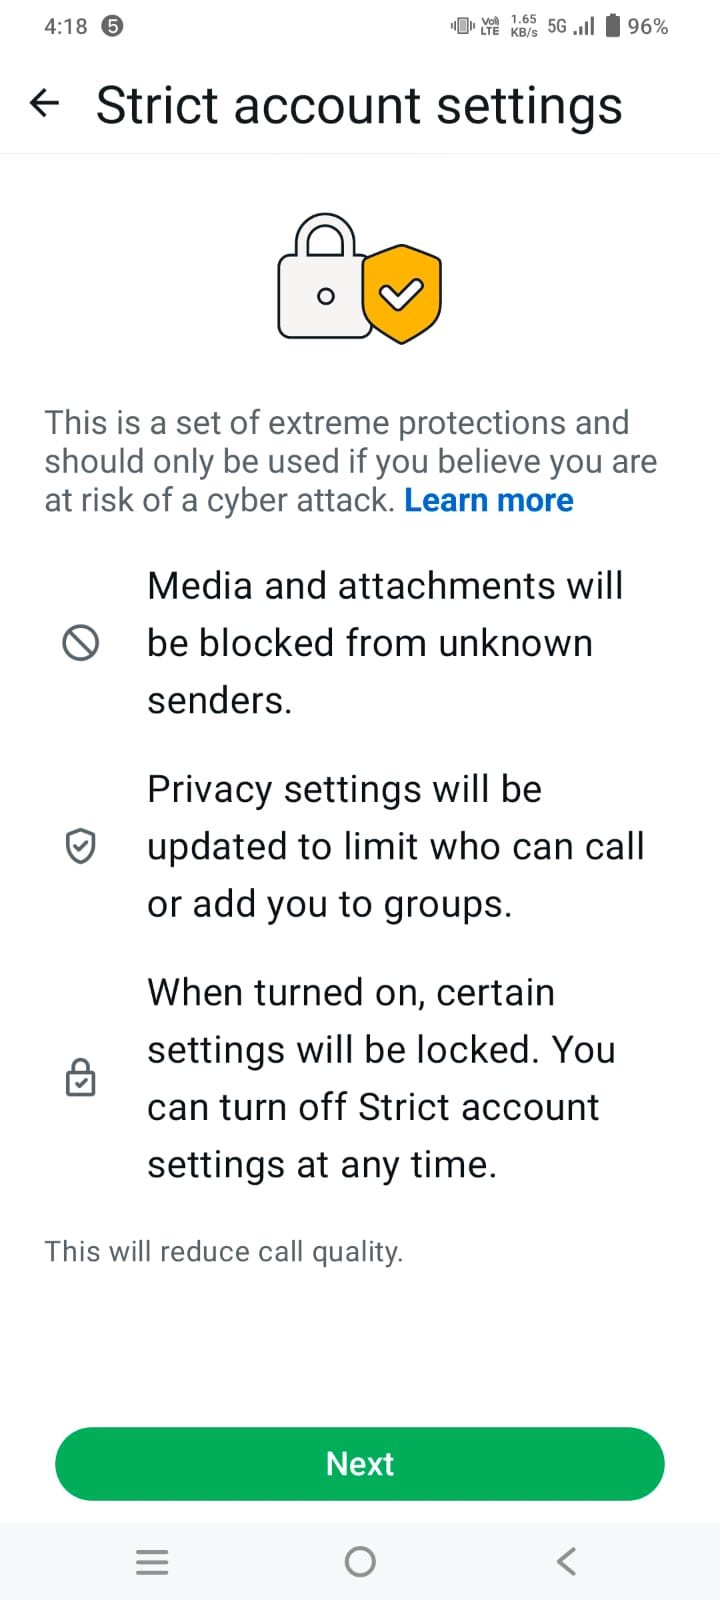Tap the media and attachments blocked text
Image resolution: width=720 pixels, height=1600 pixels.
[x=385, y=643]
